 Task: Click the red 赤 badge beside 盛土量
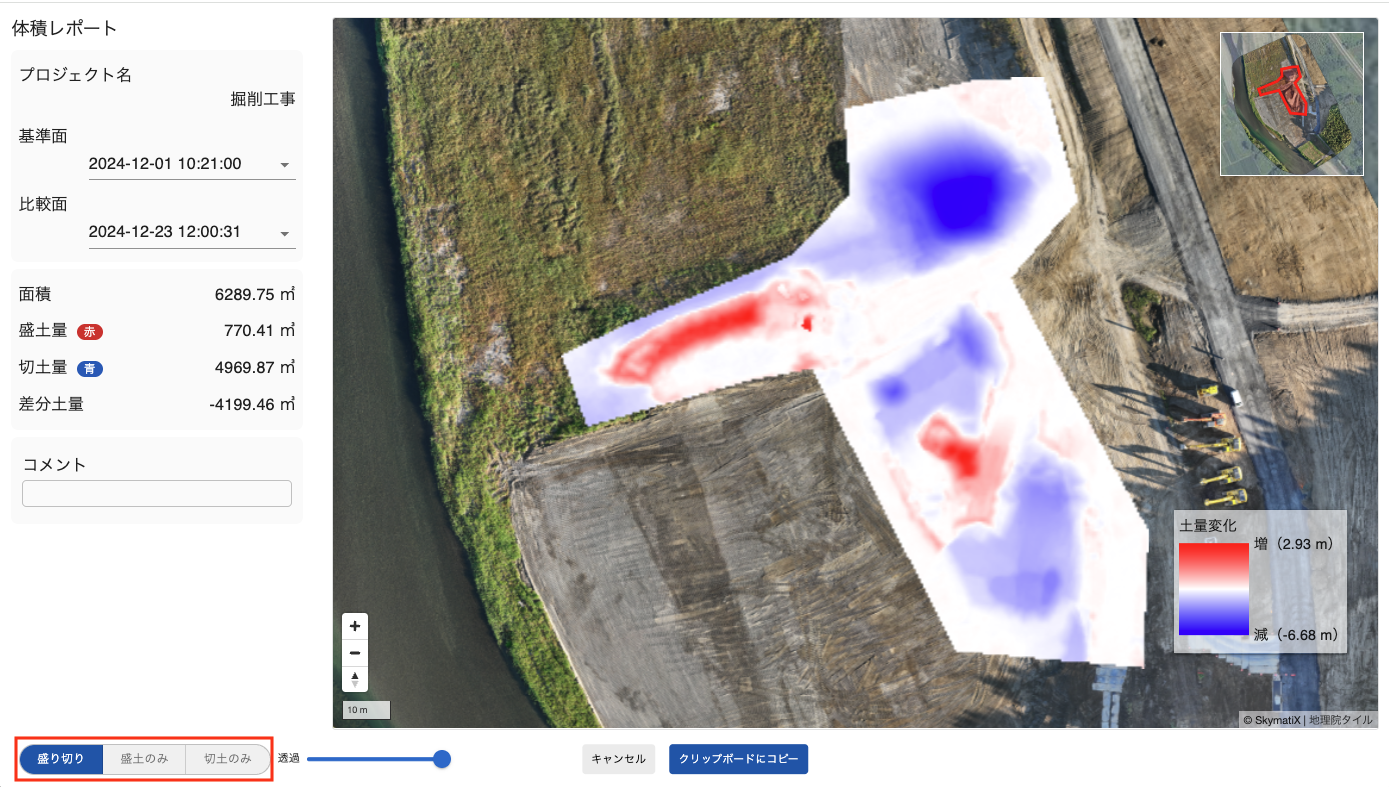tap(90, 332)
